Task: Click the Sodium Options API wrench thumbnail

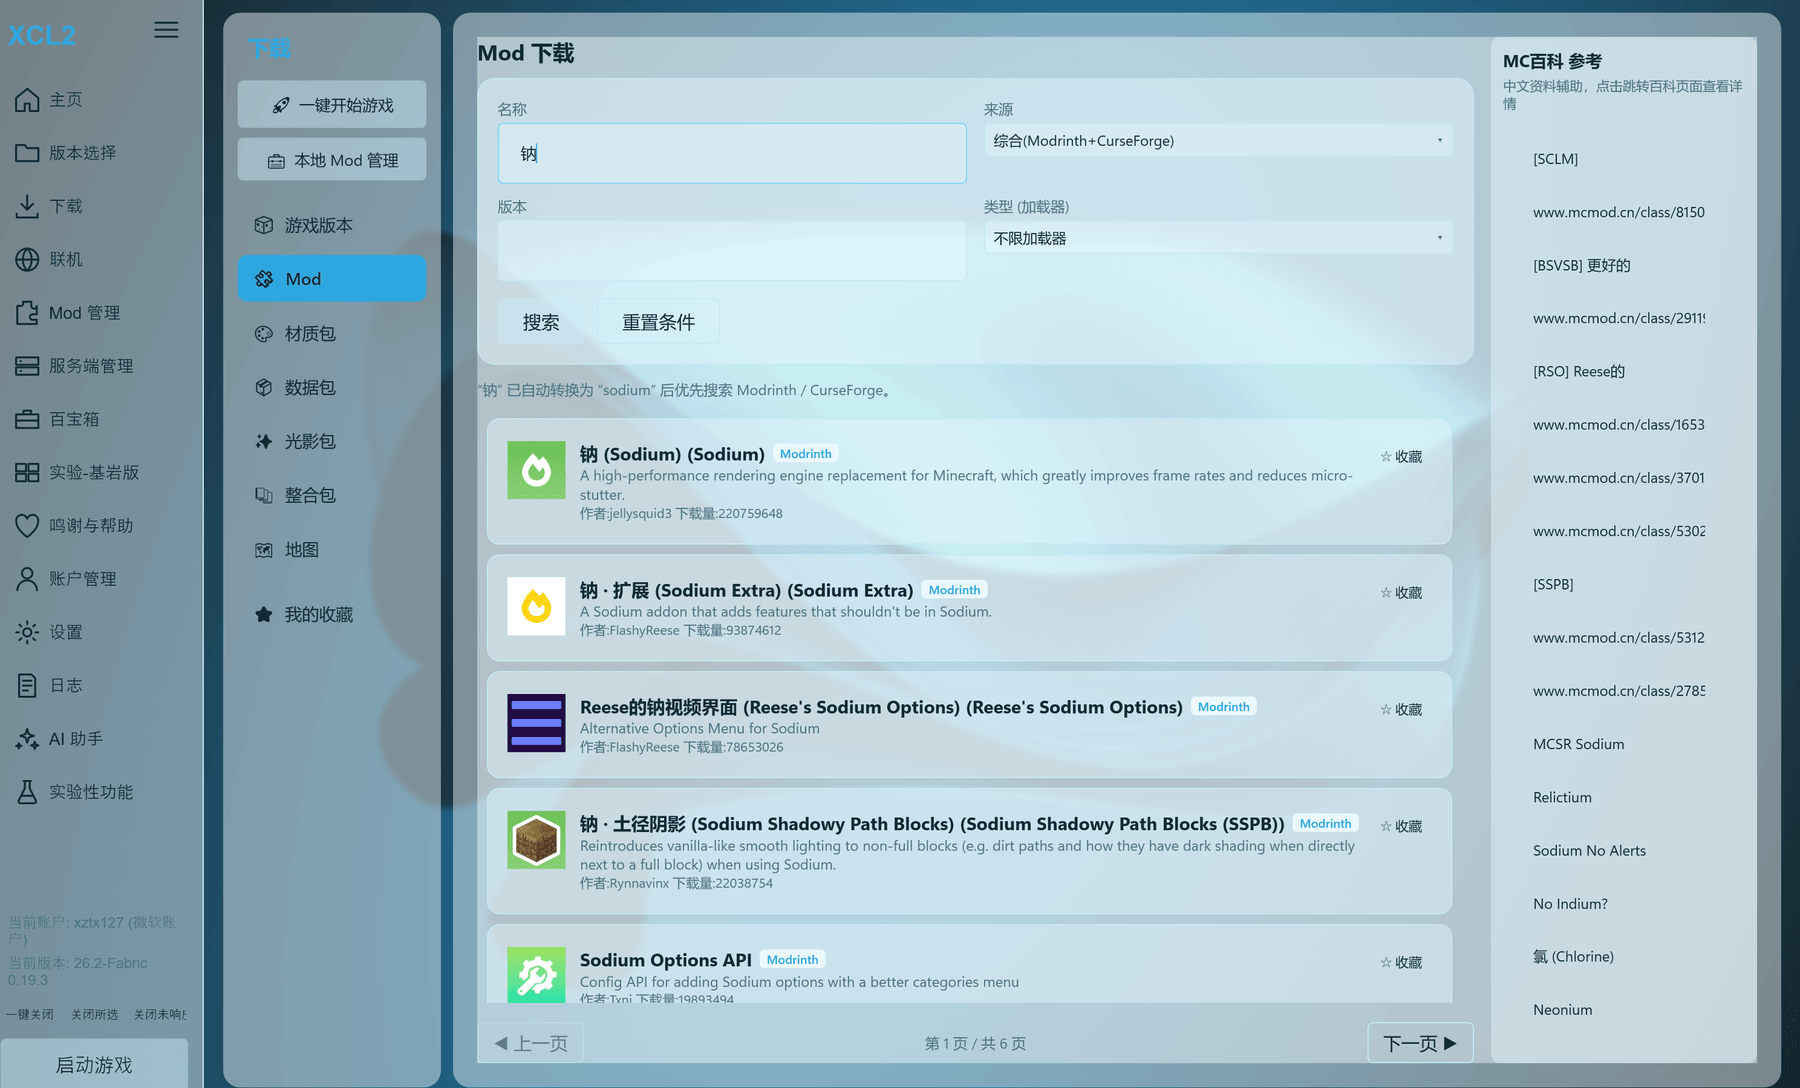Action: [x=536, y=975]
